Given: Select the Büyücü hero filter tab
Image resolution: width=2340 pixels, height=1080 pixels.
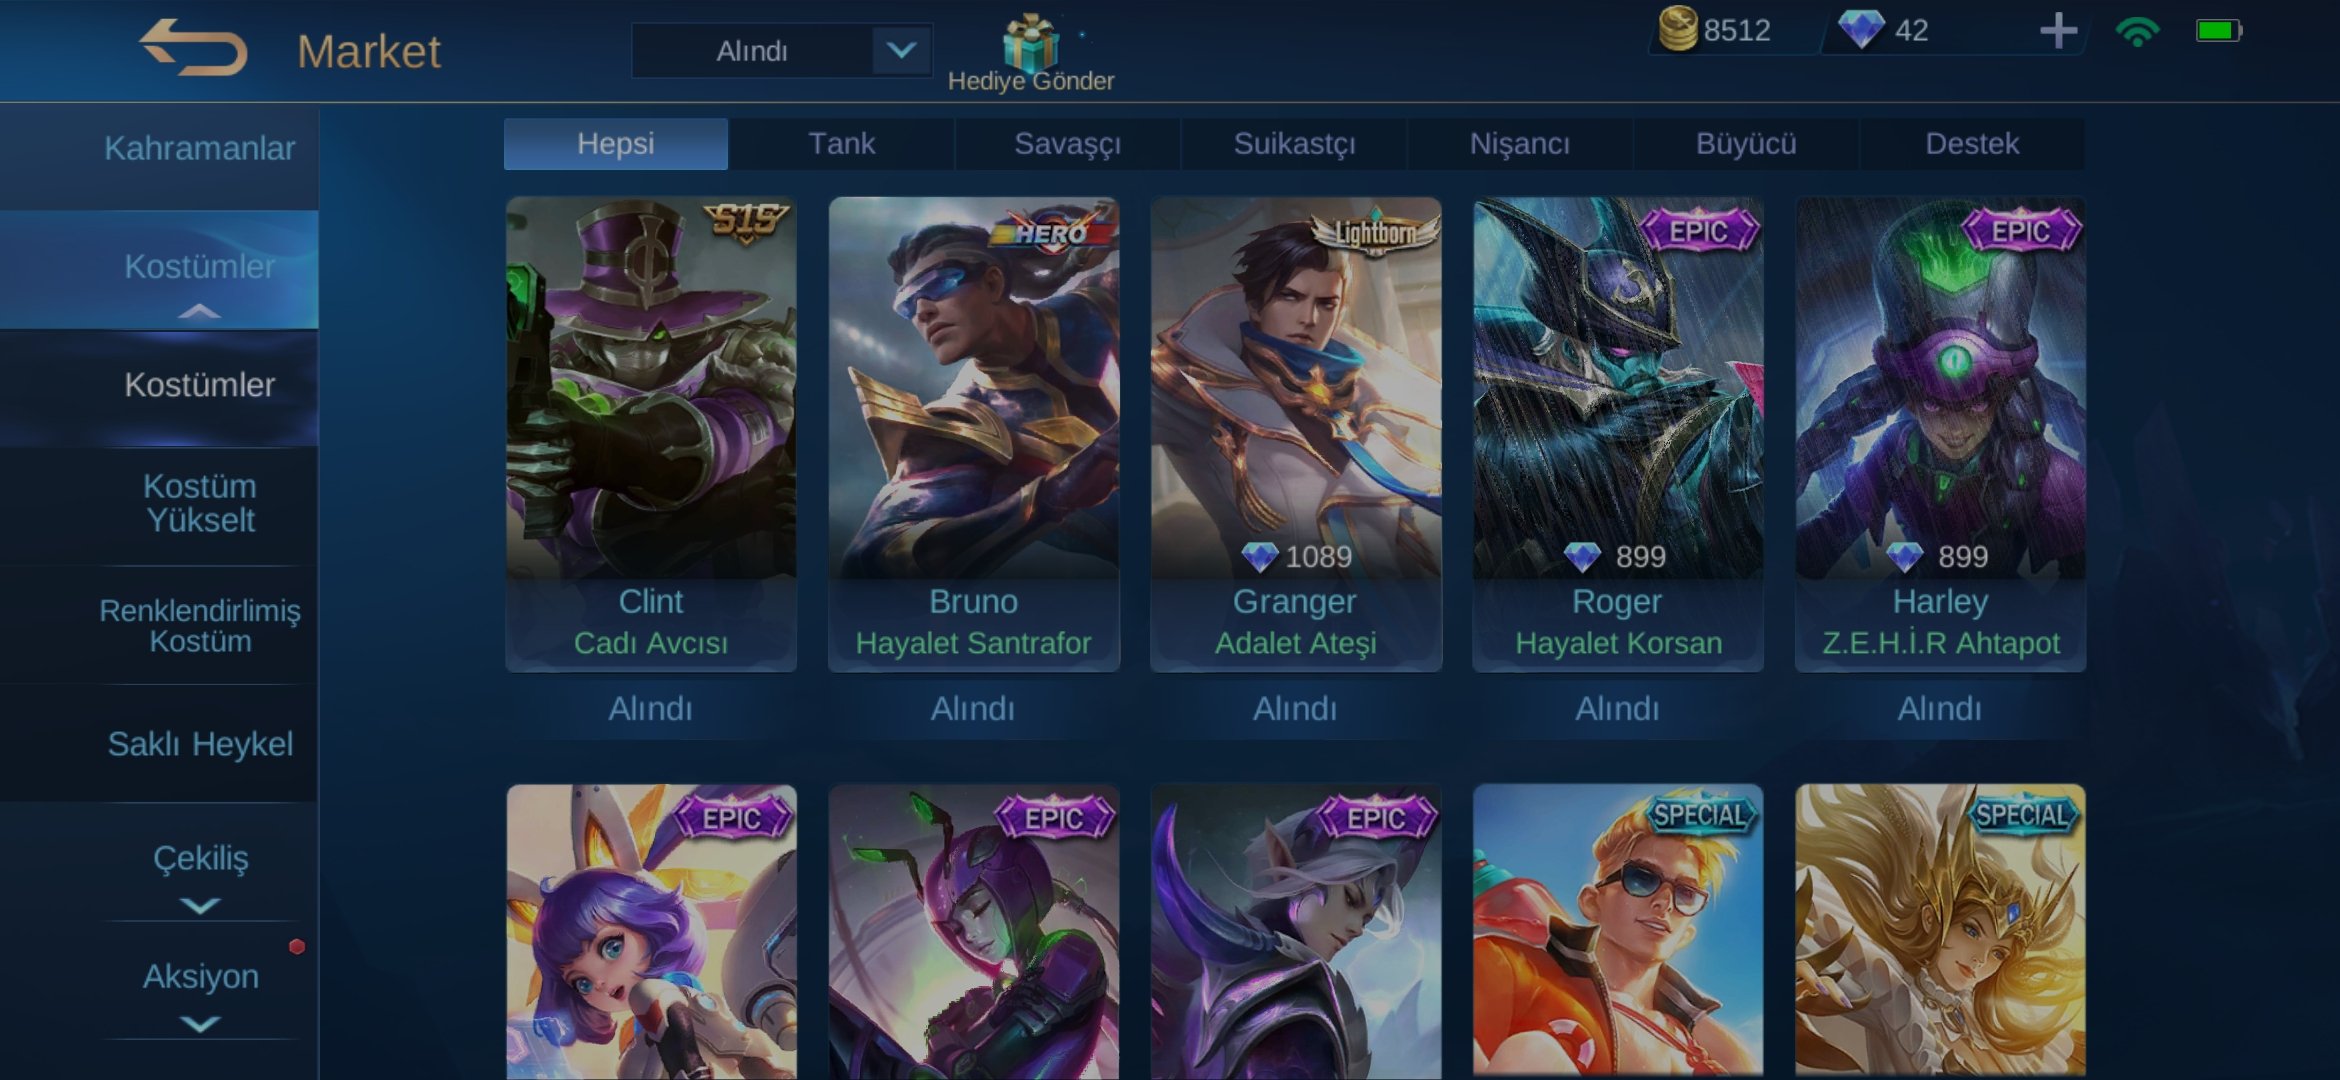Looking at the screenshot, I should (1746, 144).
